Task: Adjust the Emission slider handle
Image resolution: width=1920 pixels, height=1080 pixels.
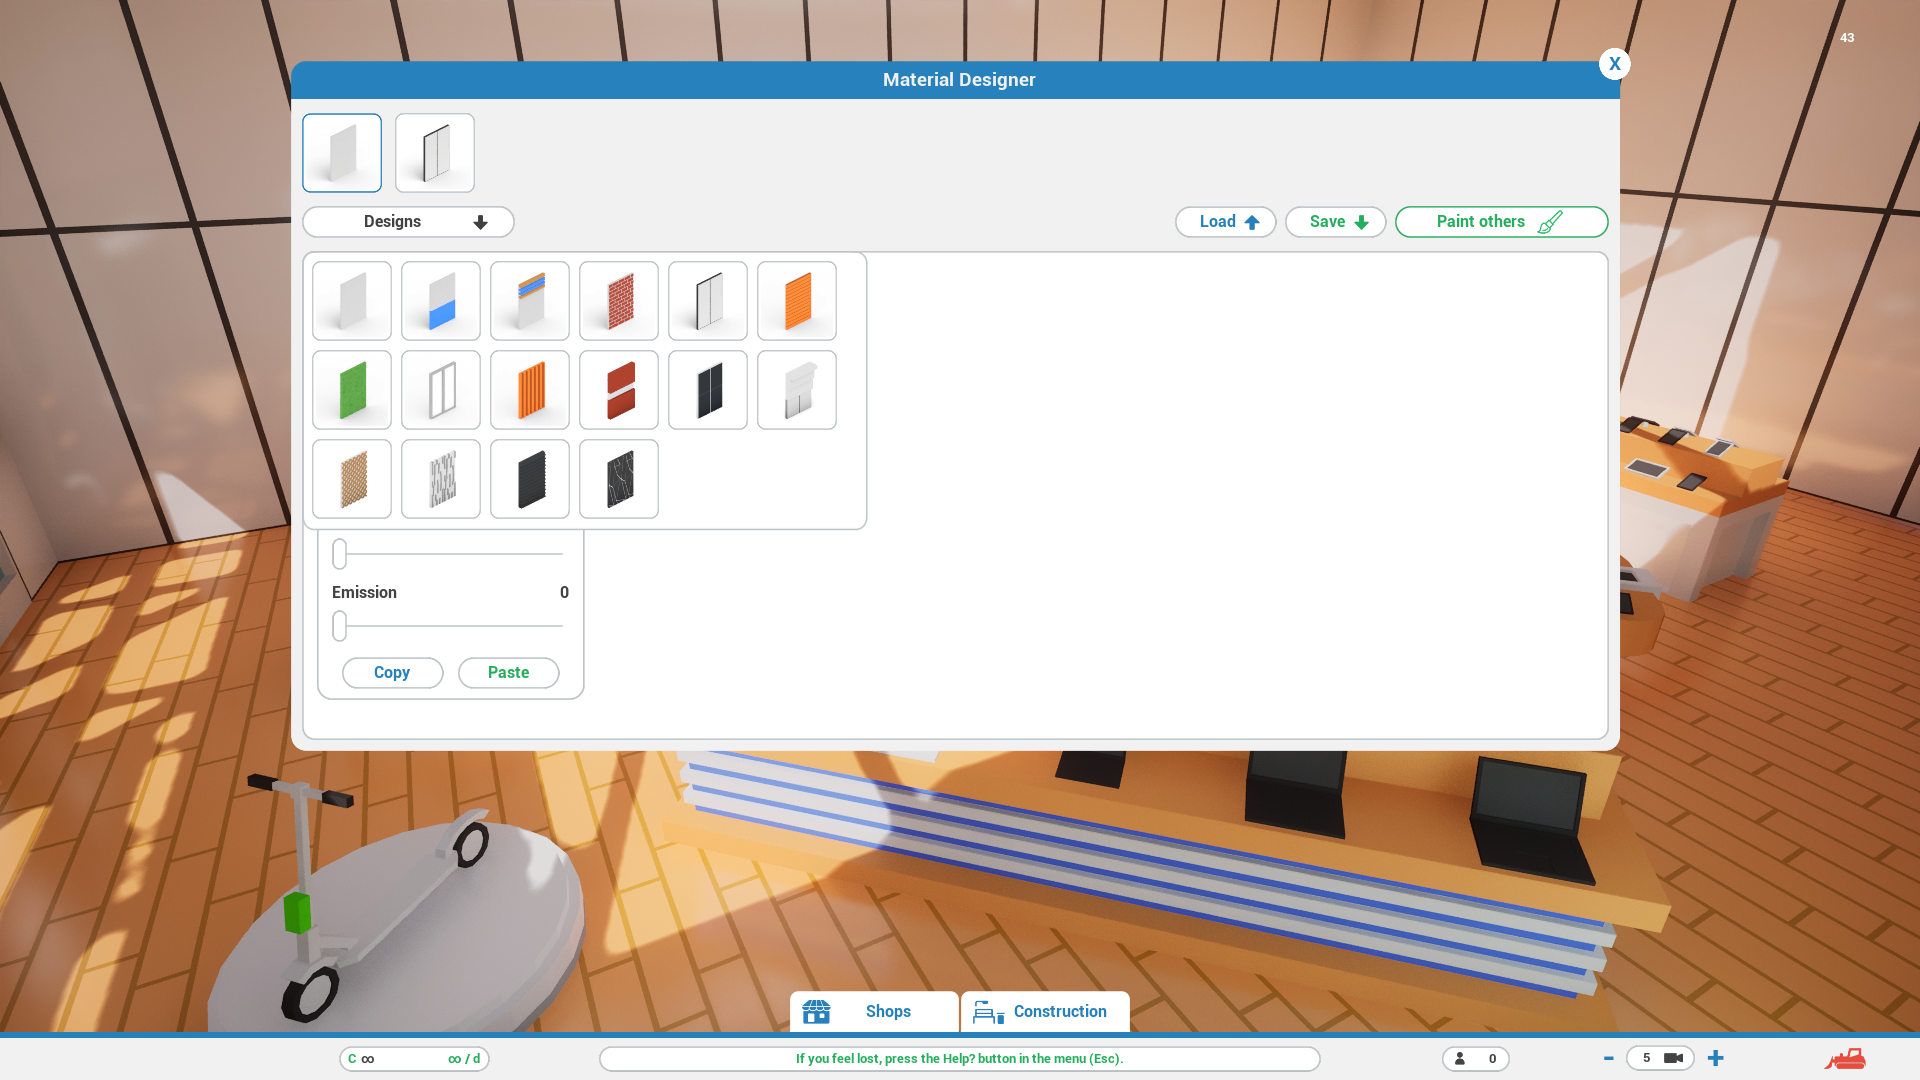Action: 340,626
